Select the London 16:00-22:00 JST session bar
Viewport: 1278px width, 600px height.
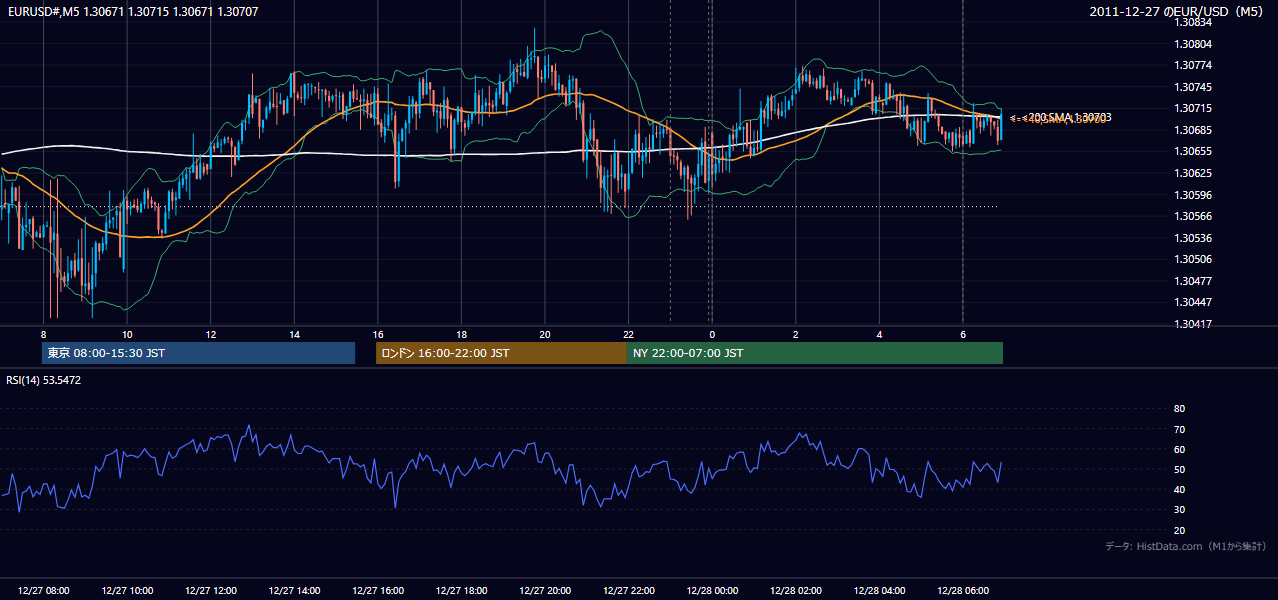(501, 353)
